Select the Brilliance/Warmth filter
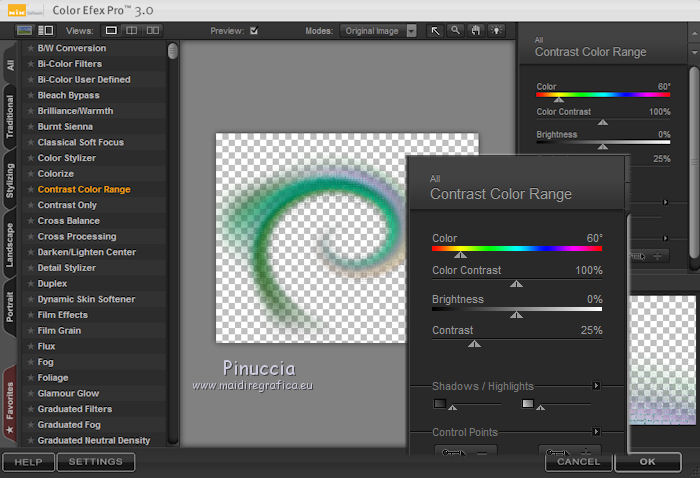The image size is (700, 478). tap(75, 111)
